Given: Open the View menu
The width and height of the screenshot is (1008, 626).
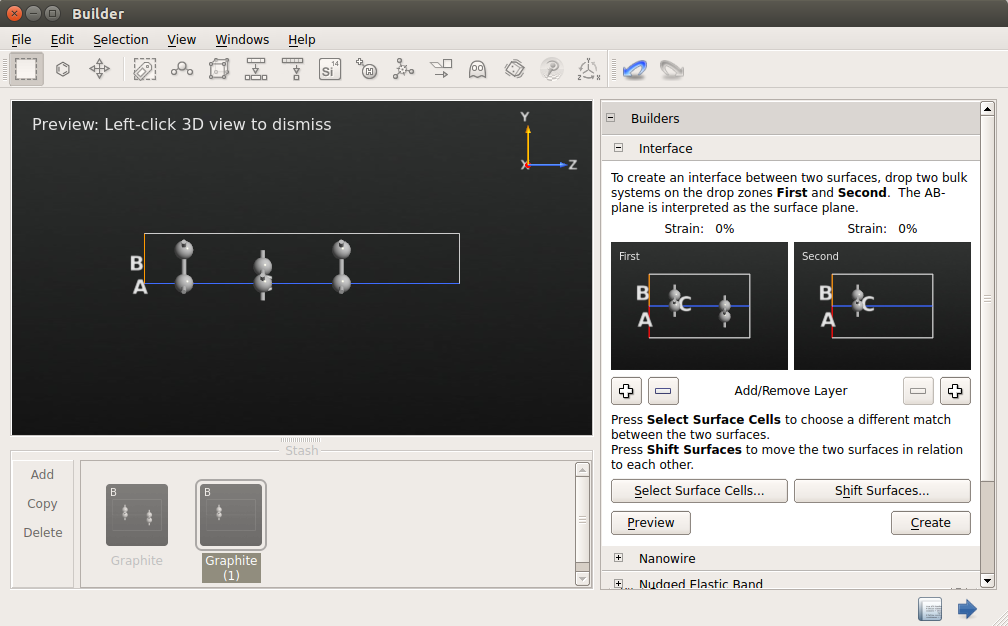Looking at the screenshot, I should point(182,40).
